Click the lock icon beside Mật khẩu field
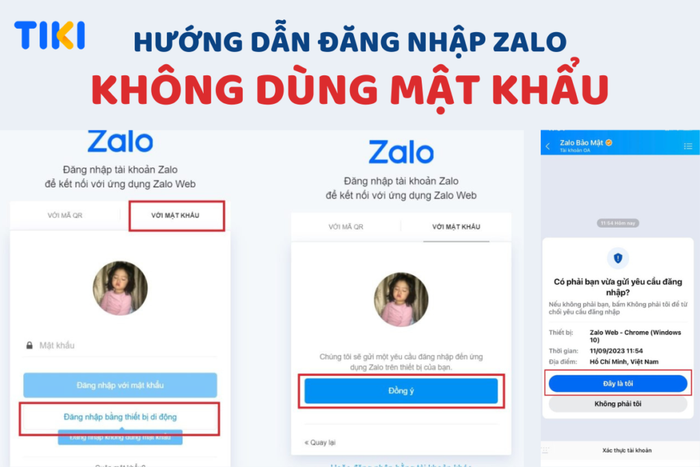This screenshot has height=467, width=700. click(x=29, y=345)
